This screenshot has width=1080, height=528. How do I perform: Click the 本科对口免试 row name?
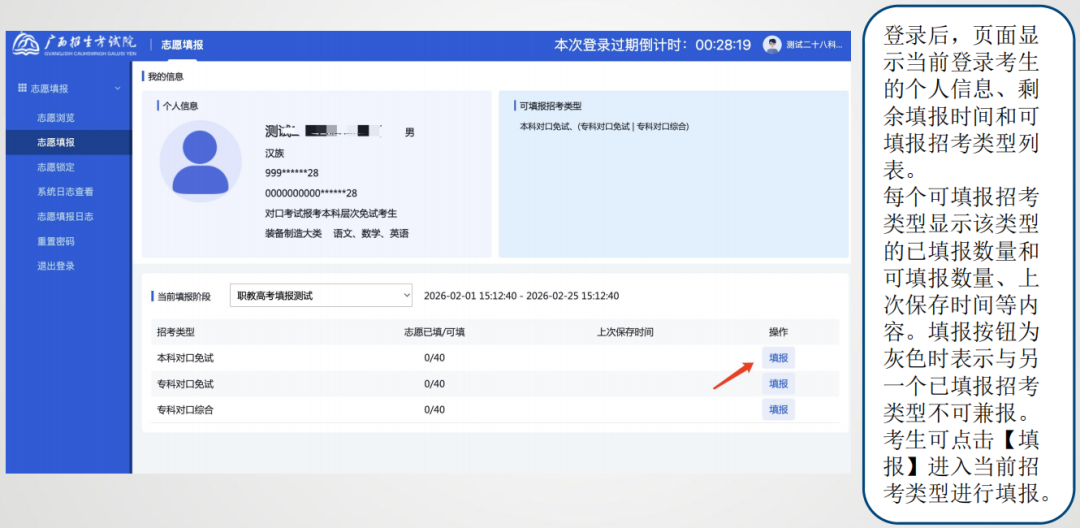[x=185, y=358]
